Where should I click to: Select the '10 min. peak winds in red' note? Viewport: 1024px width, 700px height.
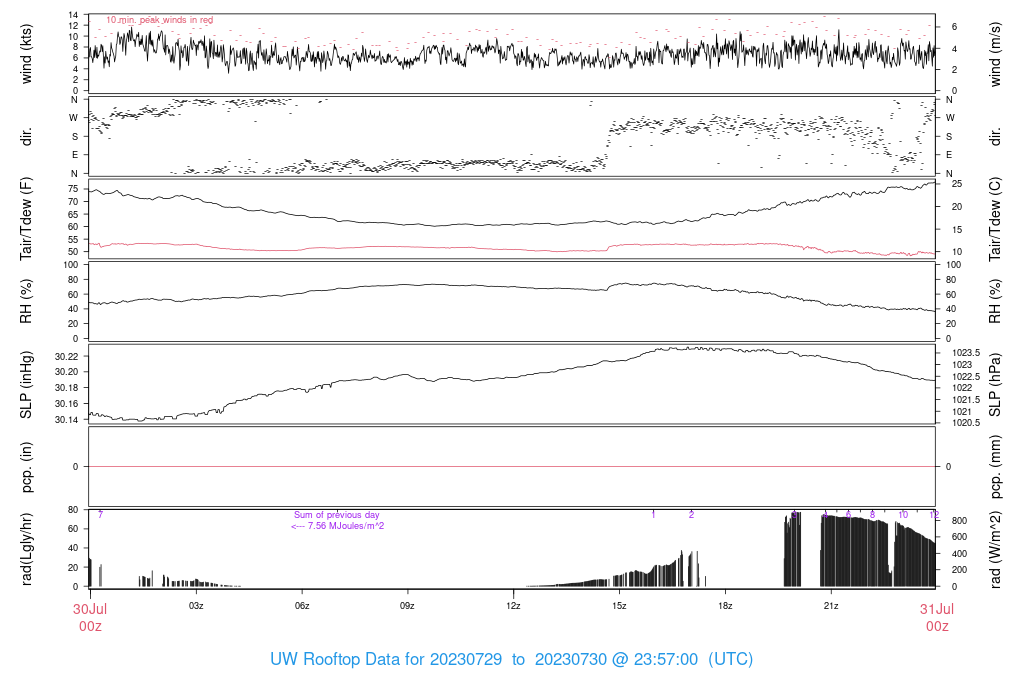tap(159, 20)
